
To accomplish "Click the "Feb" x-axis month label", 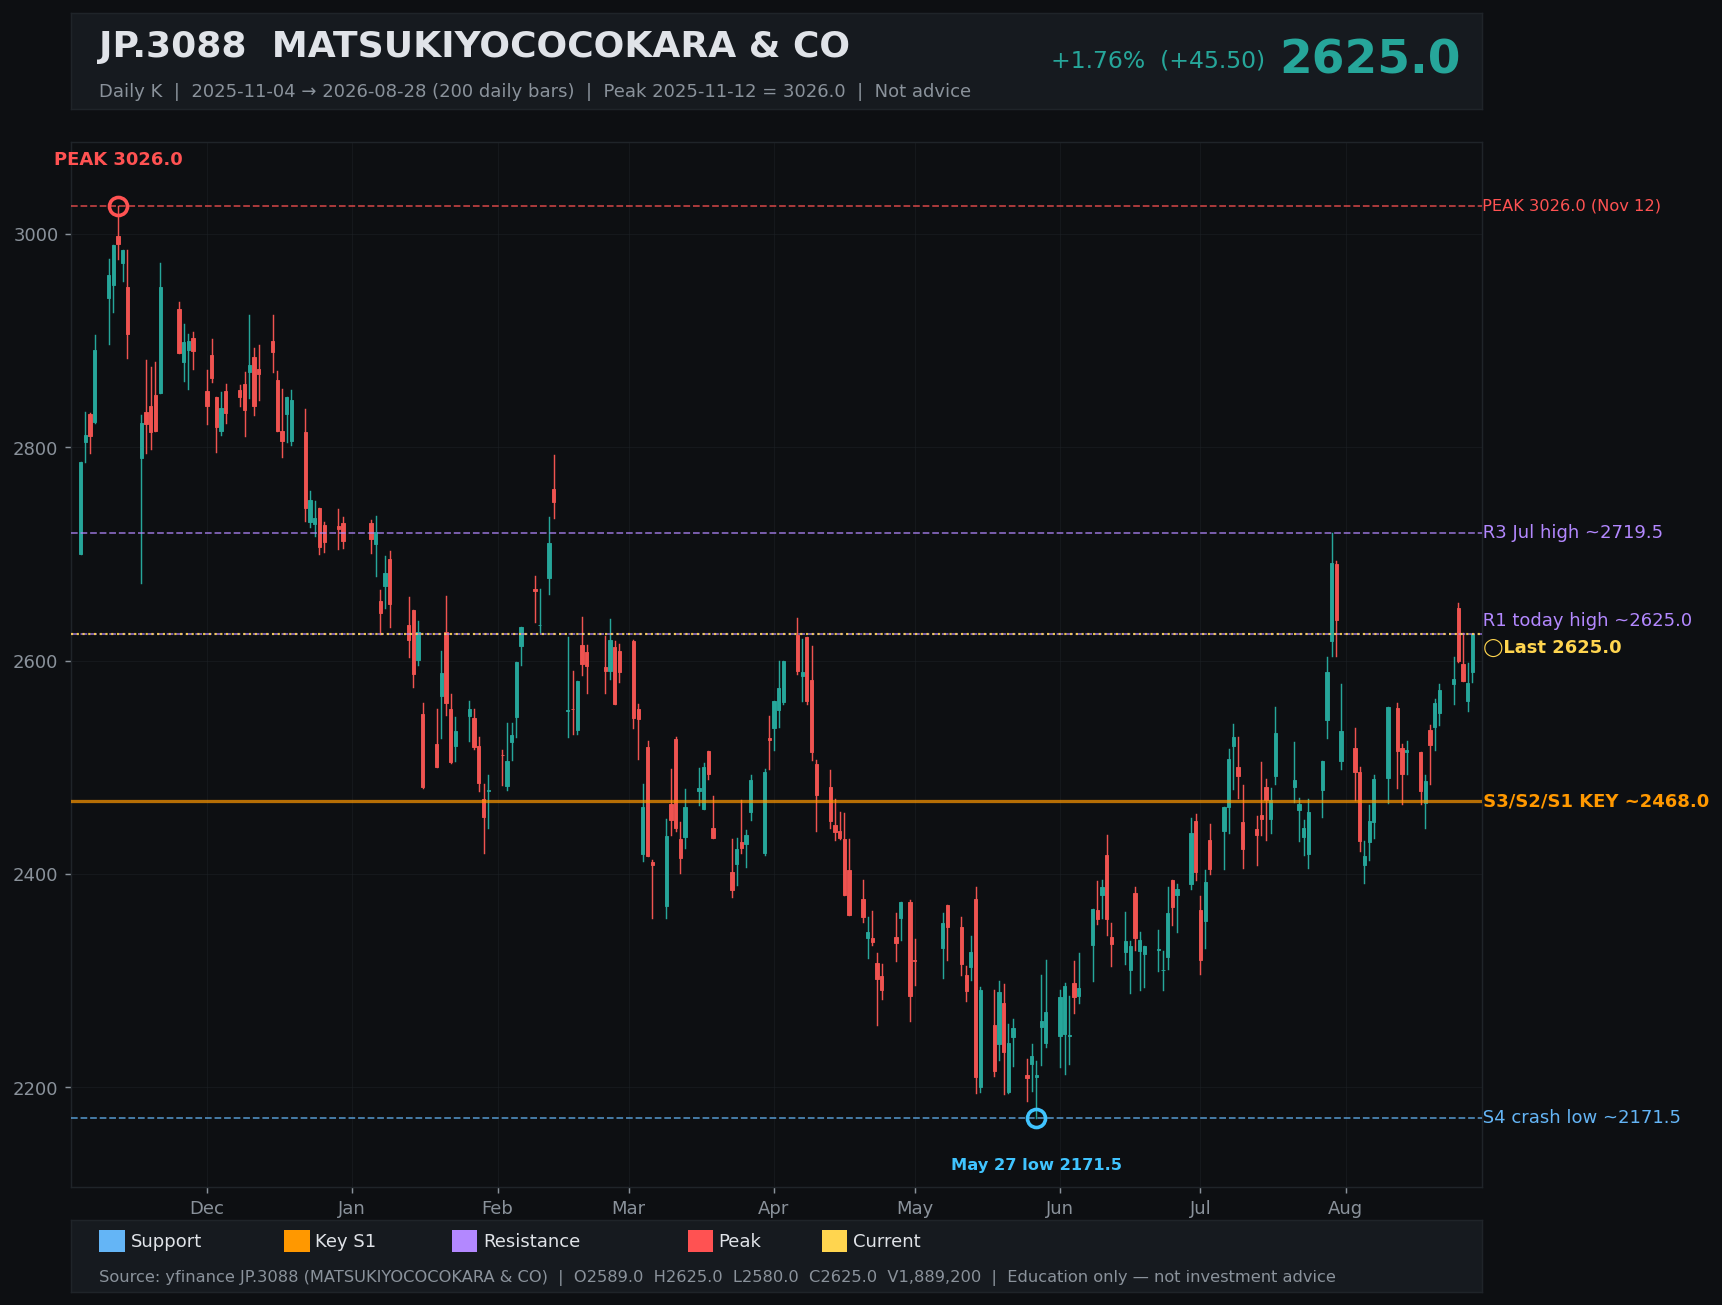I will (497, 1208).
